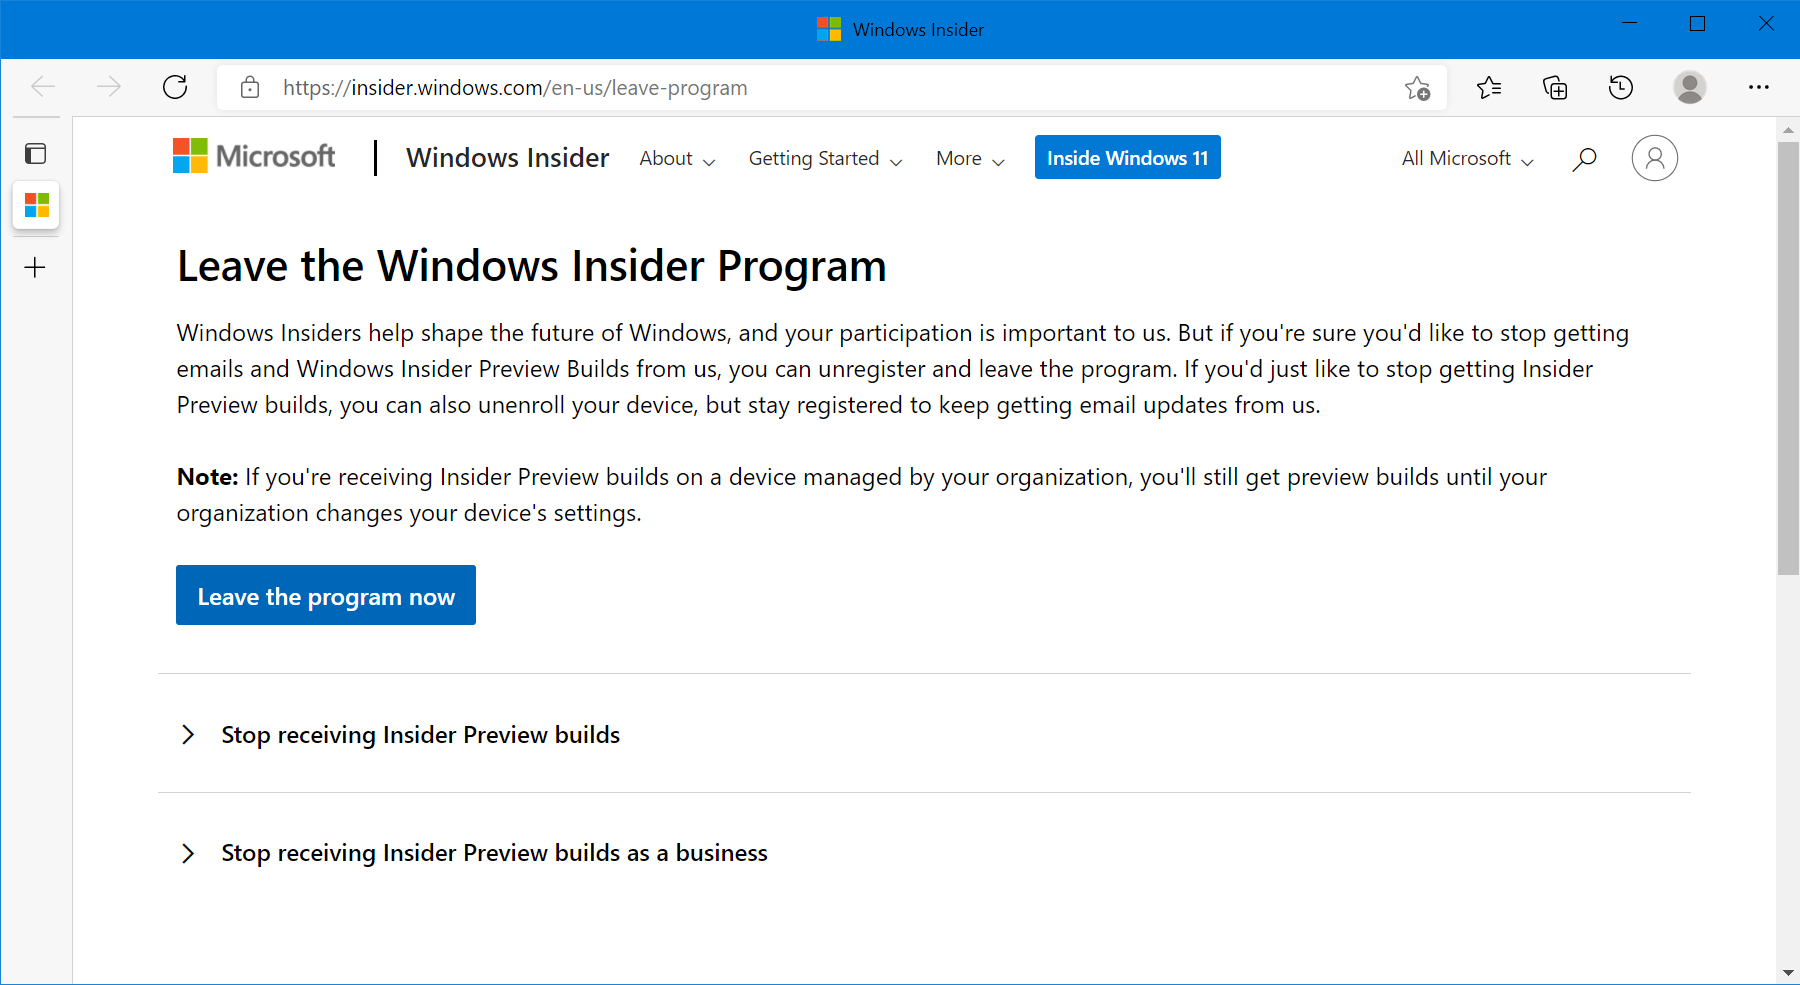Image resolution: width=1800 pixels, height=985 pixels.
Task: Click the site search magnifier icon
Action: (x=1584, y=159)
